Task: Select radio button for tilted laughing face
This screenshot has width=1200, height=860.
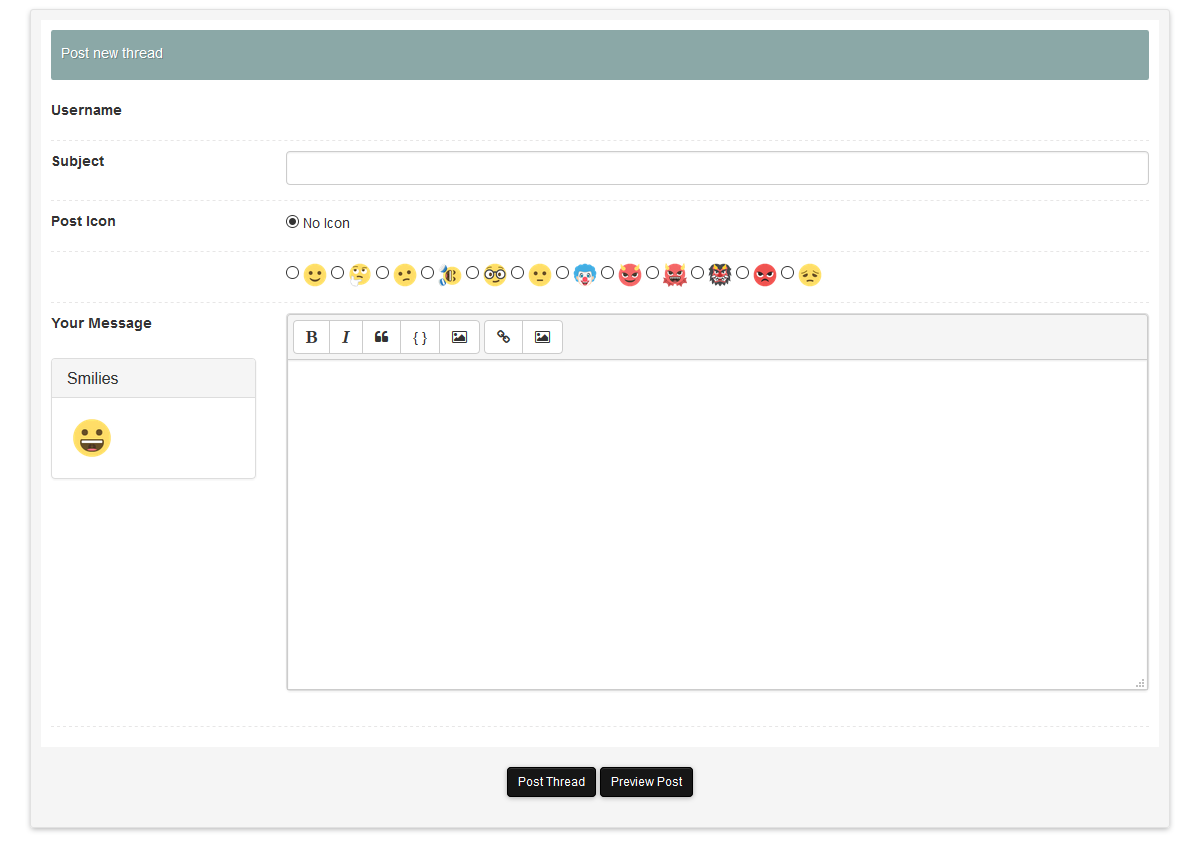Action: click(x=427, y=272)
